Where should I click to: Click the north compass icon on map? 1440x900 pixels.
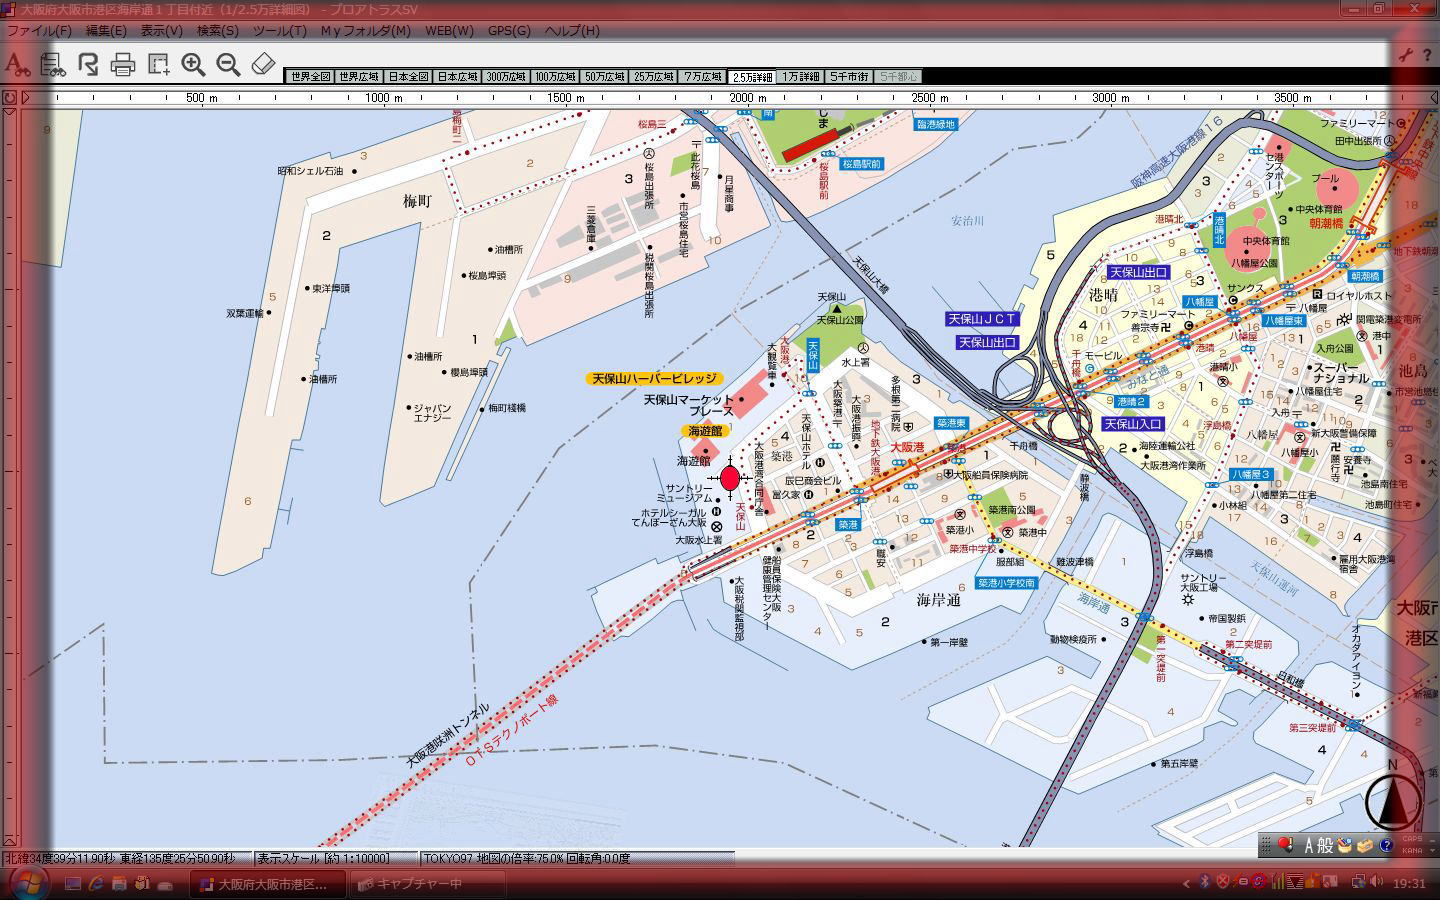(x=1392, y=798)
